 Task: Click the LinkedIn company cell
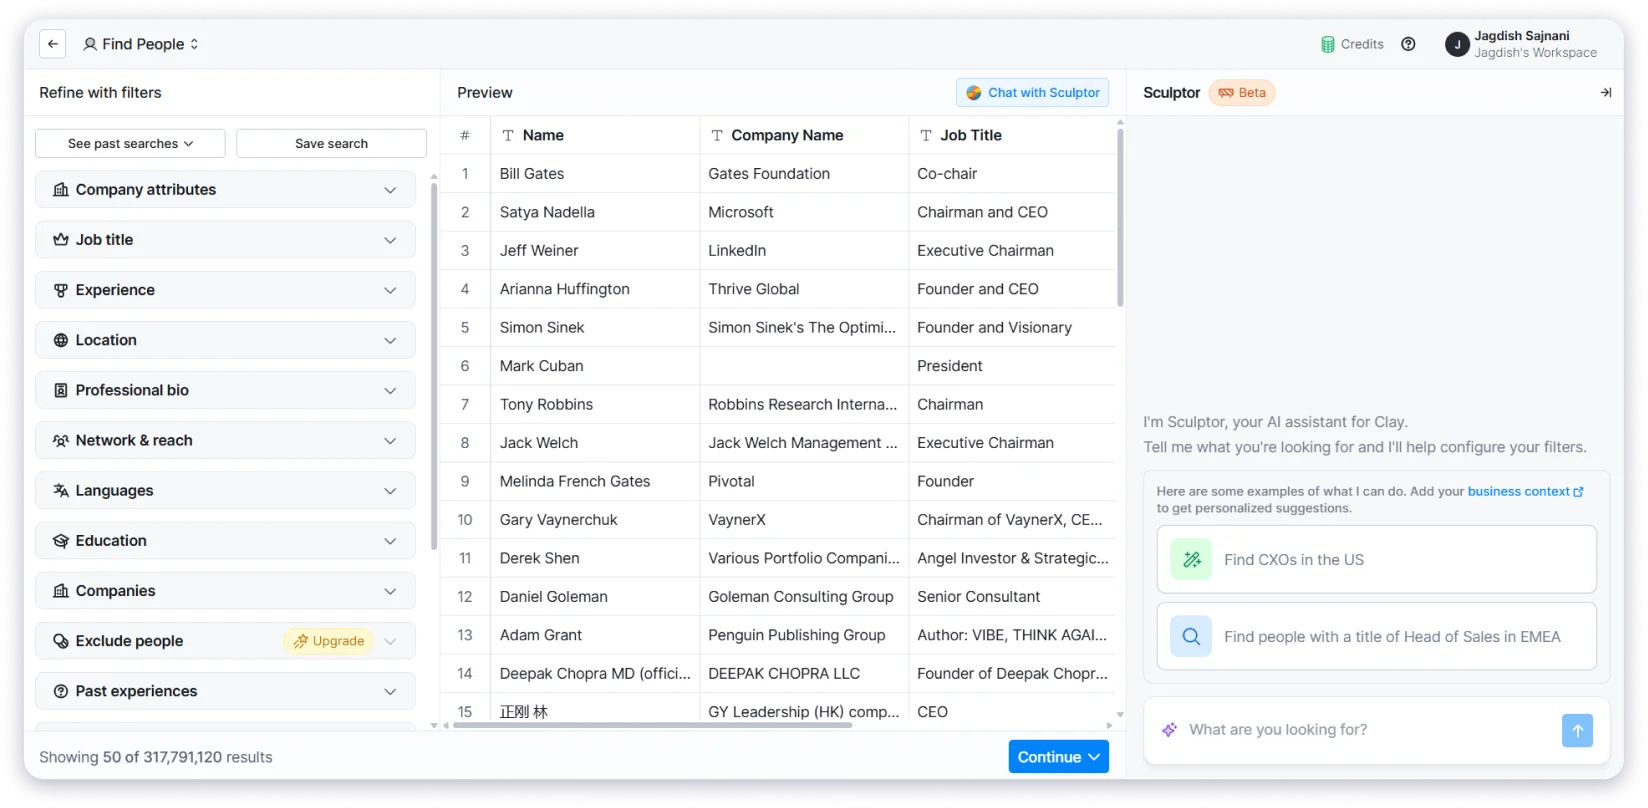(804, 251)
